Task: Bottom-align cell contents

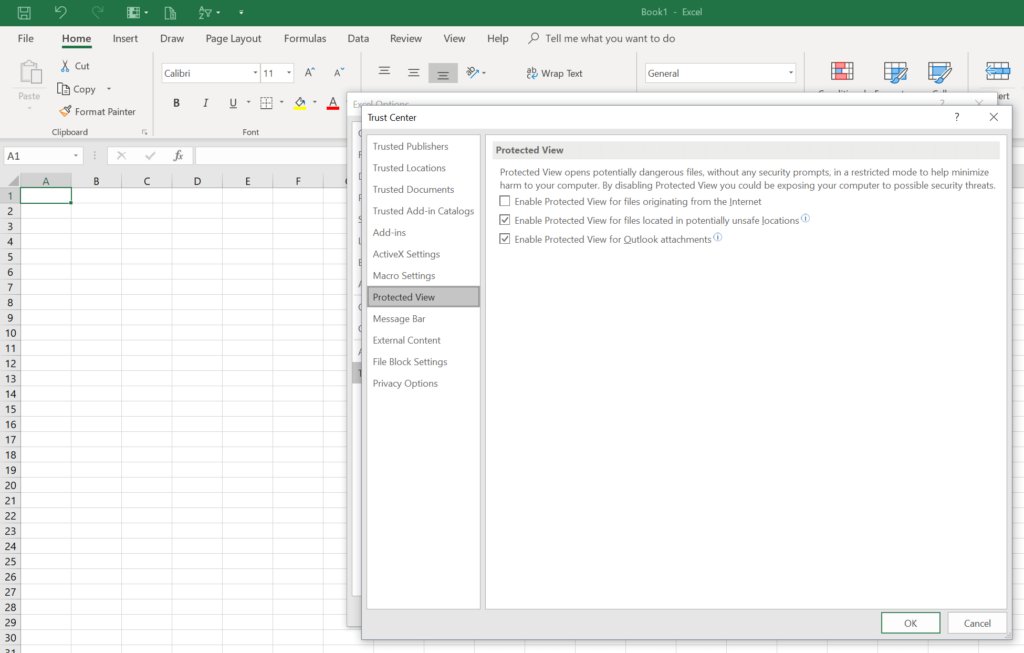Action: point(443,73)
